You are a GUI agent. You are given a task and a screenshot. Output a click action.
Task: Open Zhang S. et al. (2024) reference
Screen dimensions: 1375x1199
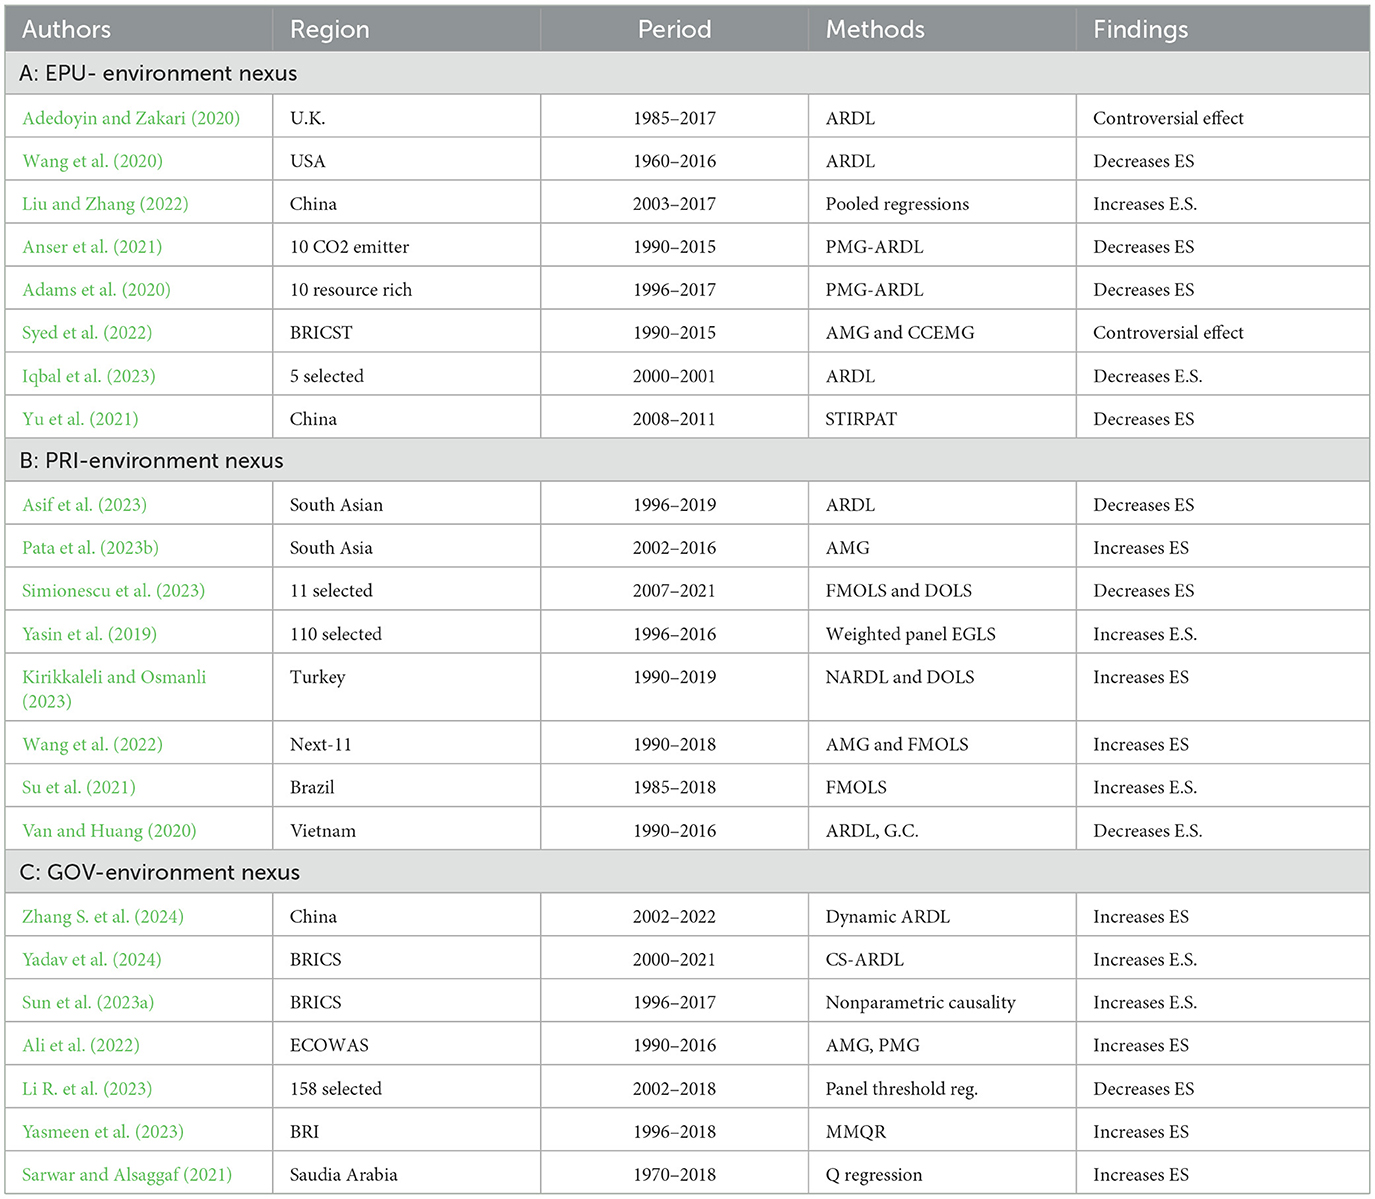coord(103,917)
